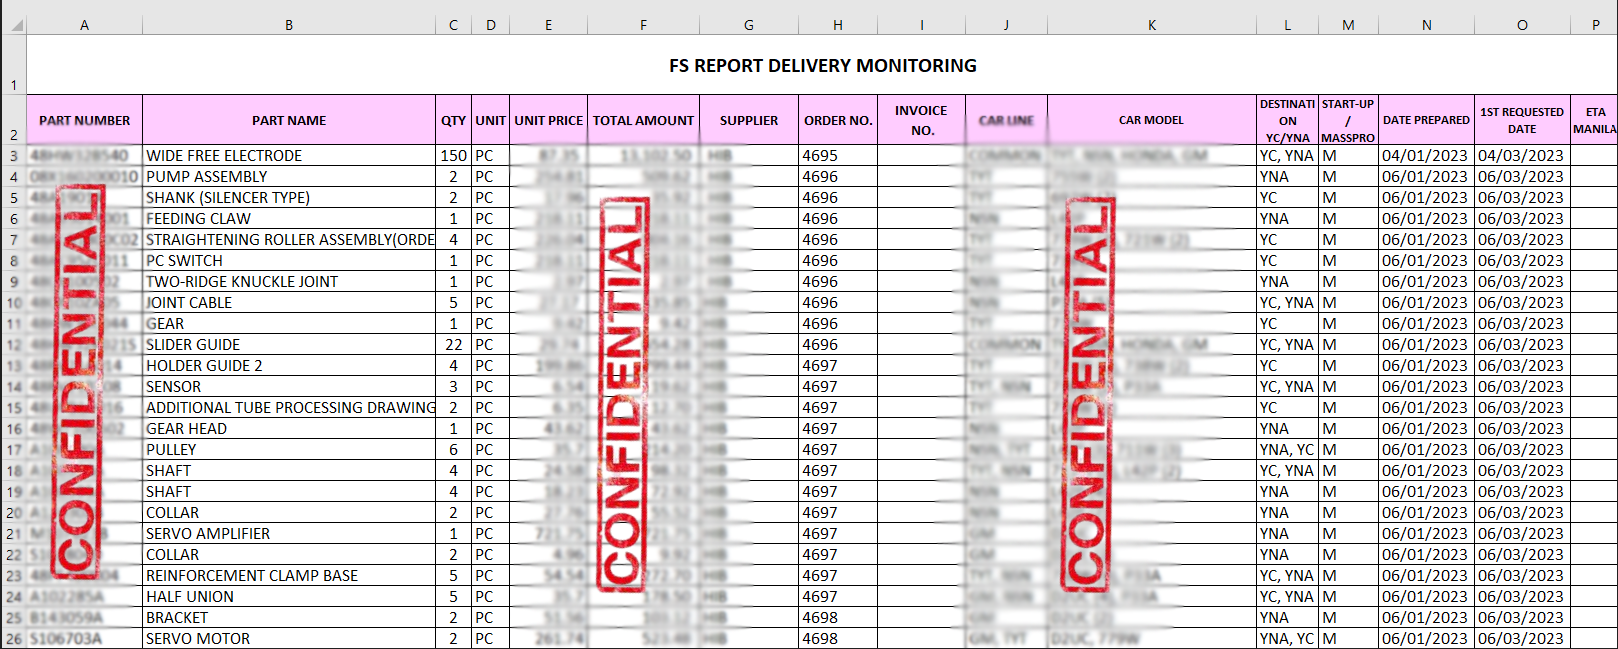Click the FS REPORT DELIVERY MONITORING title cell

pyautogui.click(x=822, y=65)
